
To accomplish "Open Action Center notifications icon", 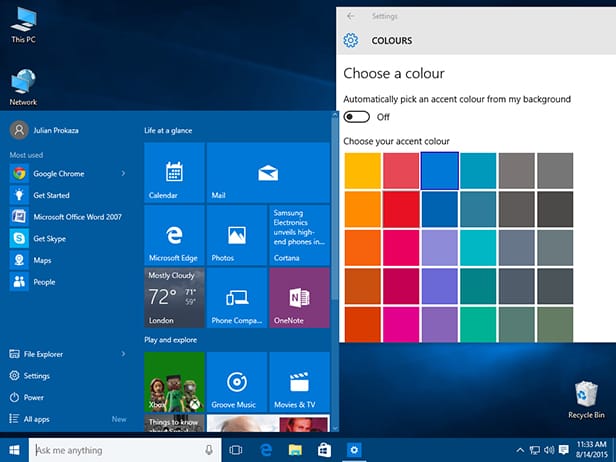I will (x=564, y=450).
